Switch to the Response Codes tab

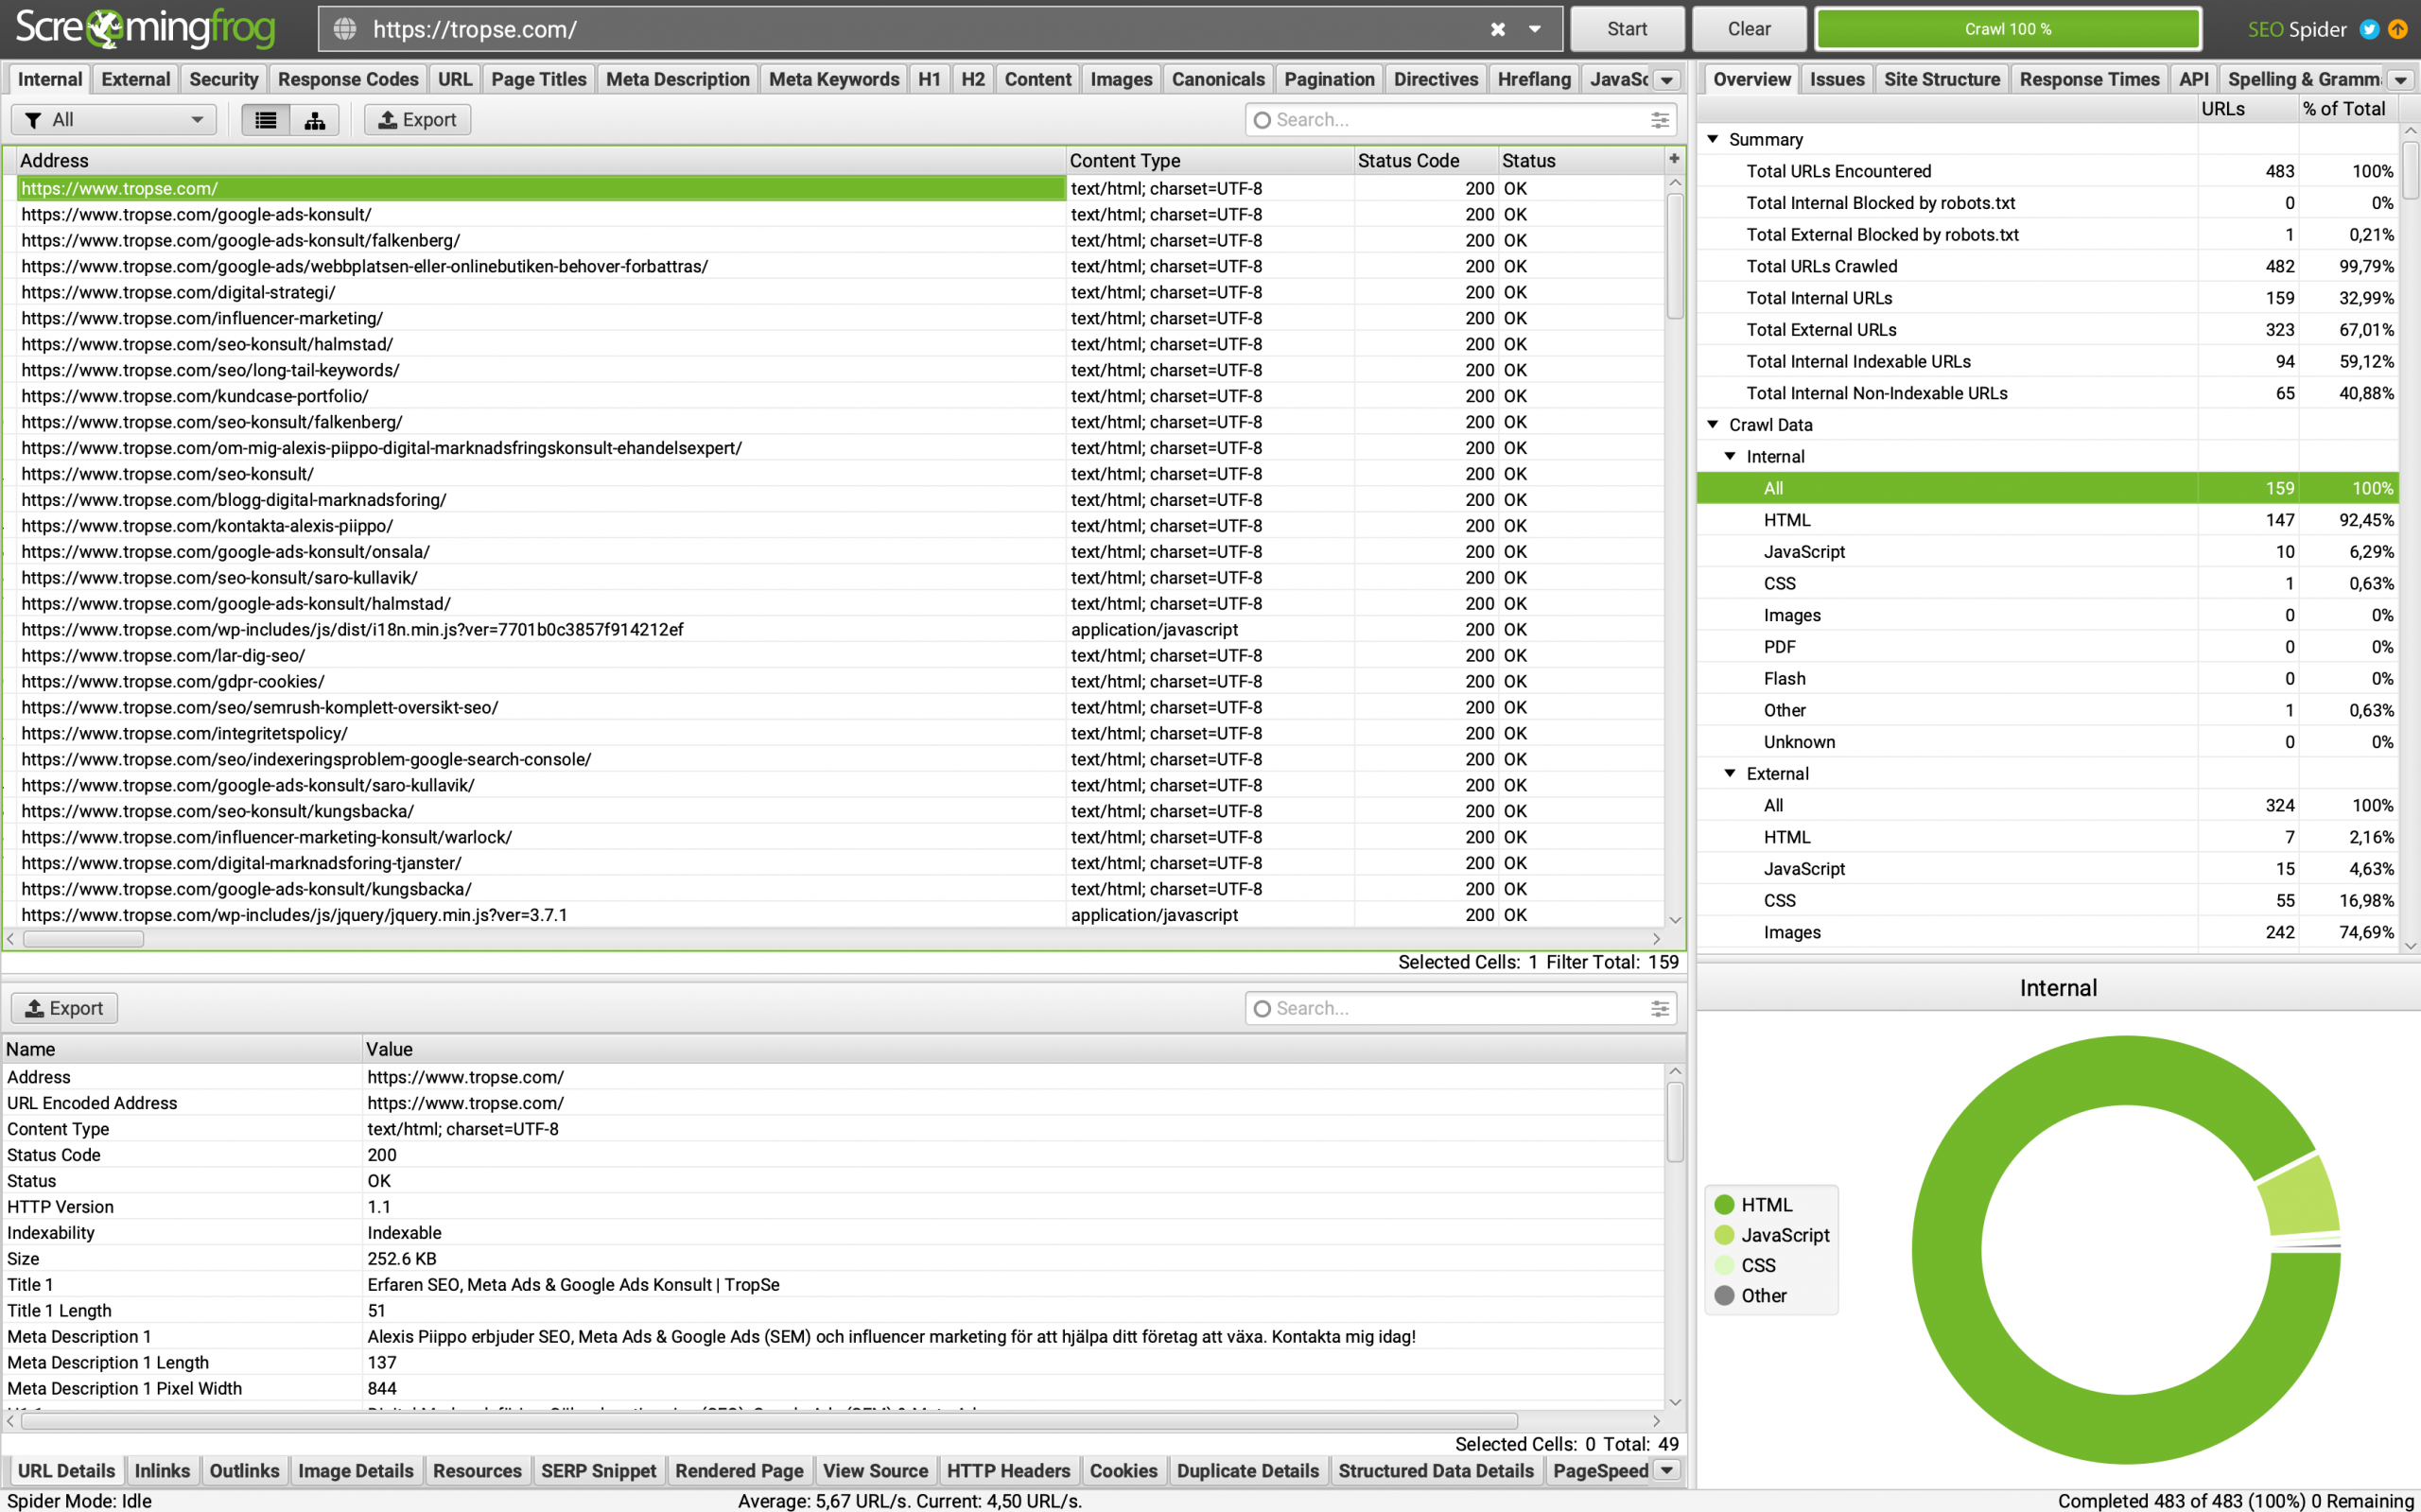(348, 80)
